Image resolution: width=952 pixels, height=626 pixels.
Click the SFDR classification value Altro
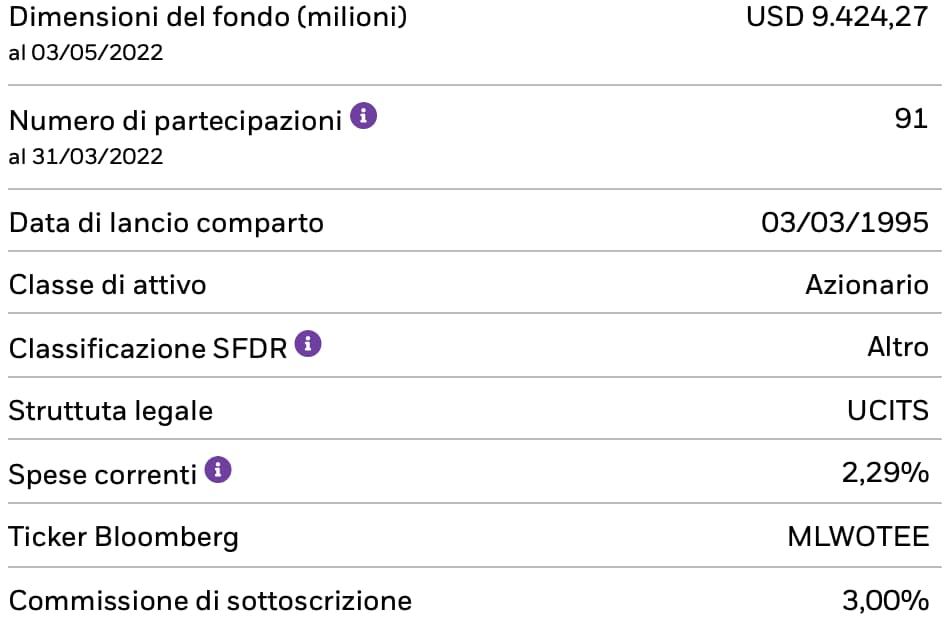coord(897,348)
